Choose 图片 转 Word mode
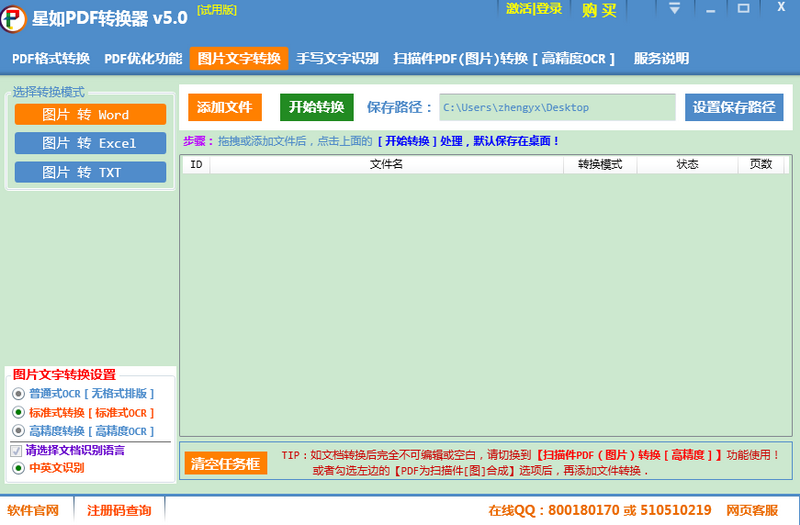The width and height of the screenshot is (800, 525). 90,114
